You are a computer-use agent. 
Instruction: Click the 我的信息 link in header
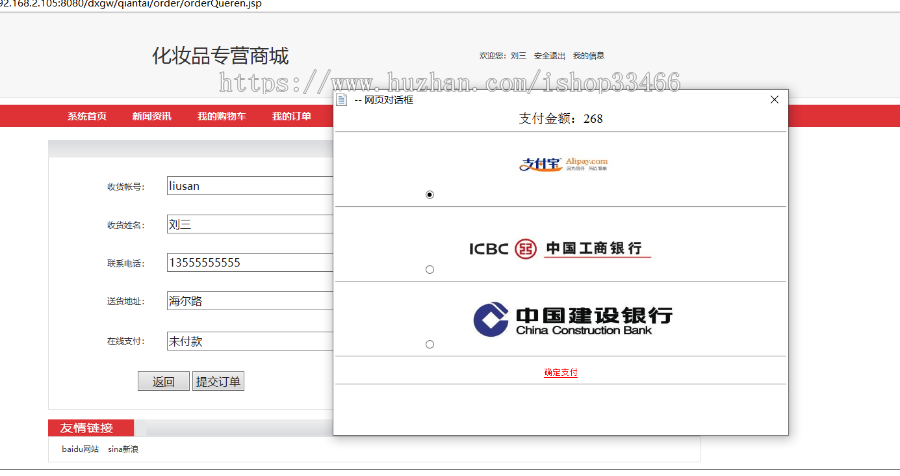tap(588, 56)
